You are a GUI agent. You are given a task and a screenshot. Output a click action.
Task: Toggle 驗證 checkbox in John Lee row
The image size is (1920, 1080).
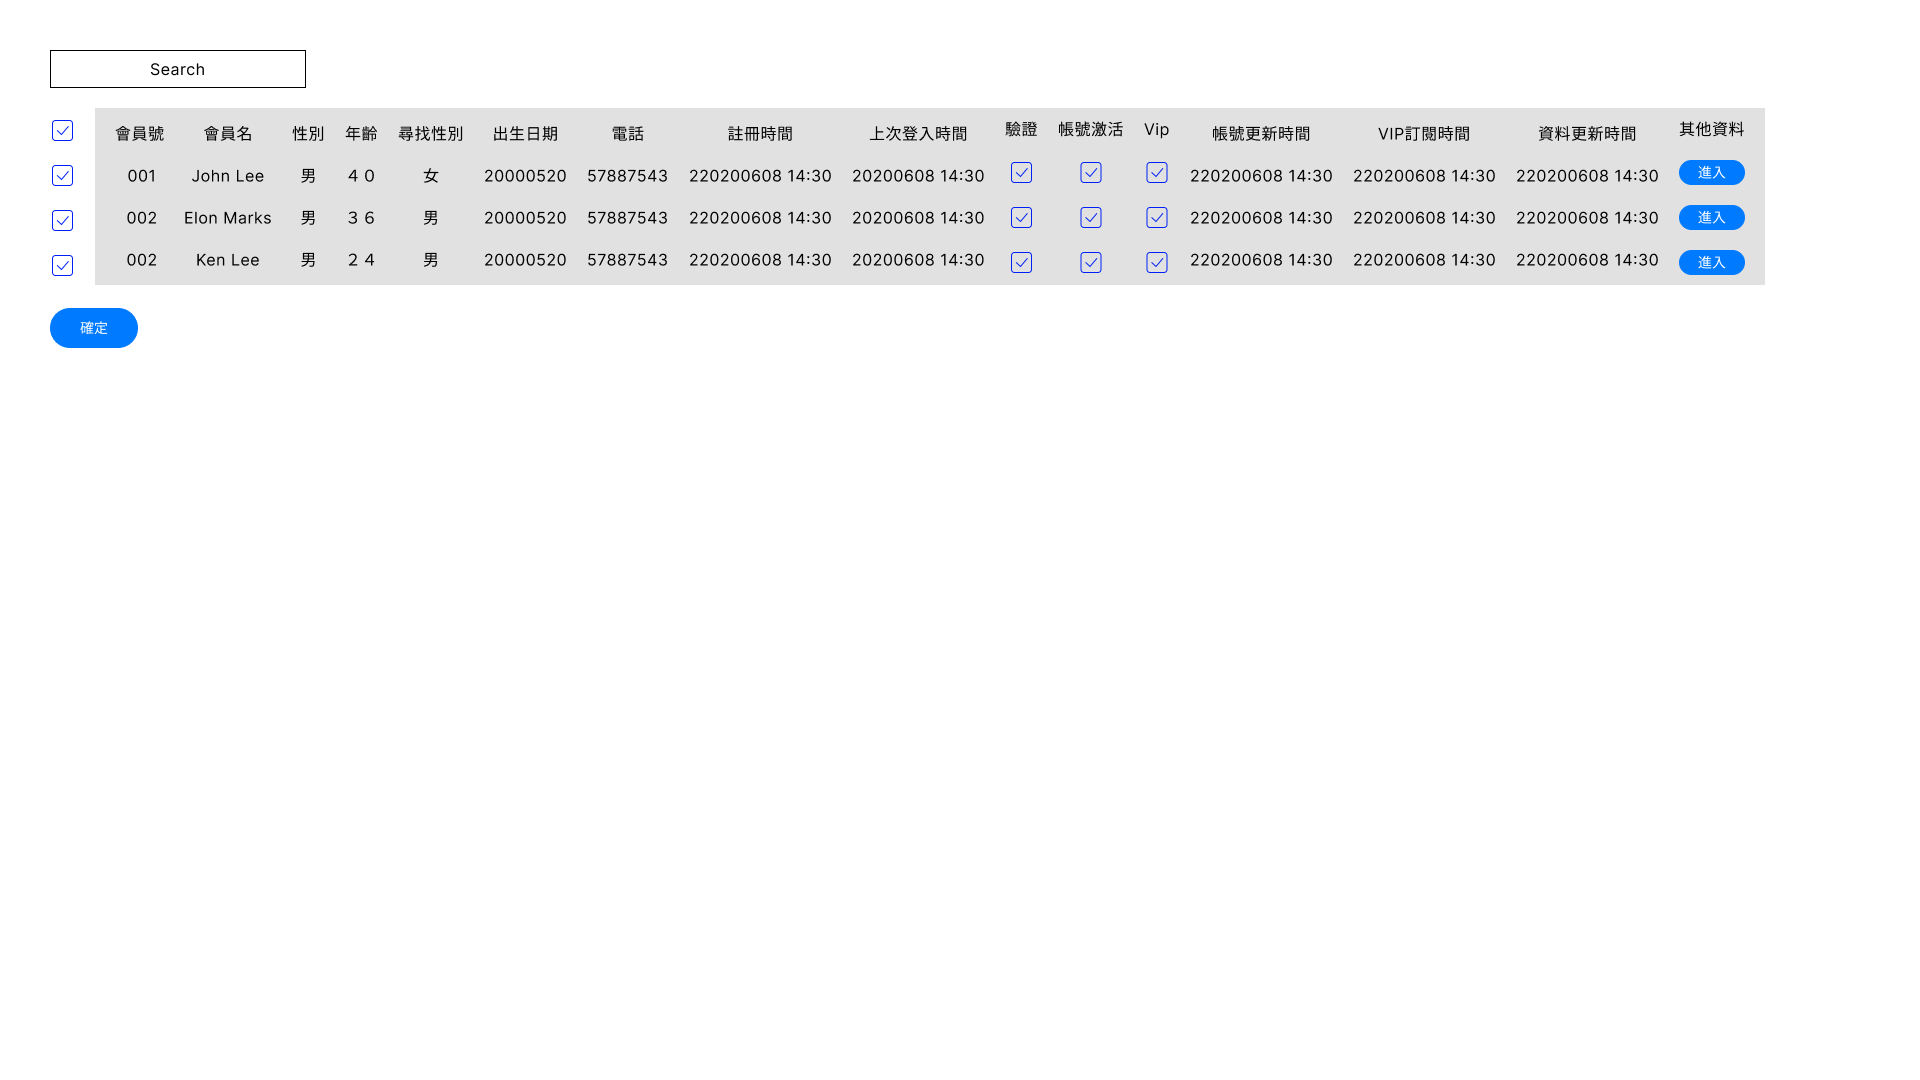[x=1021, y=173]
